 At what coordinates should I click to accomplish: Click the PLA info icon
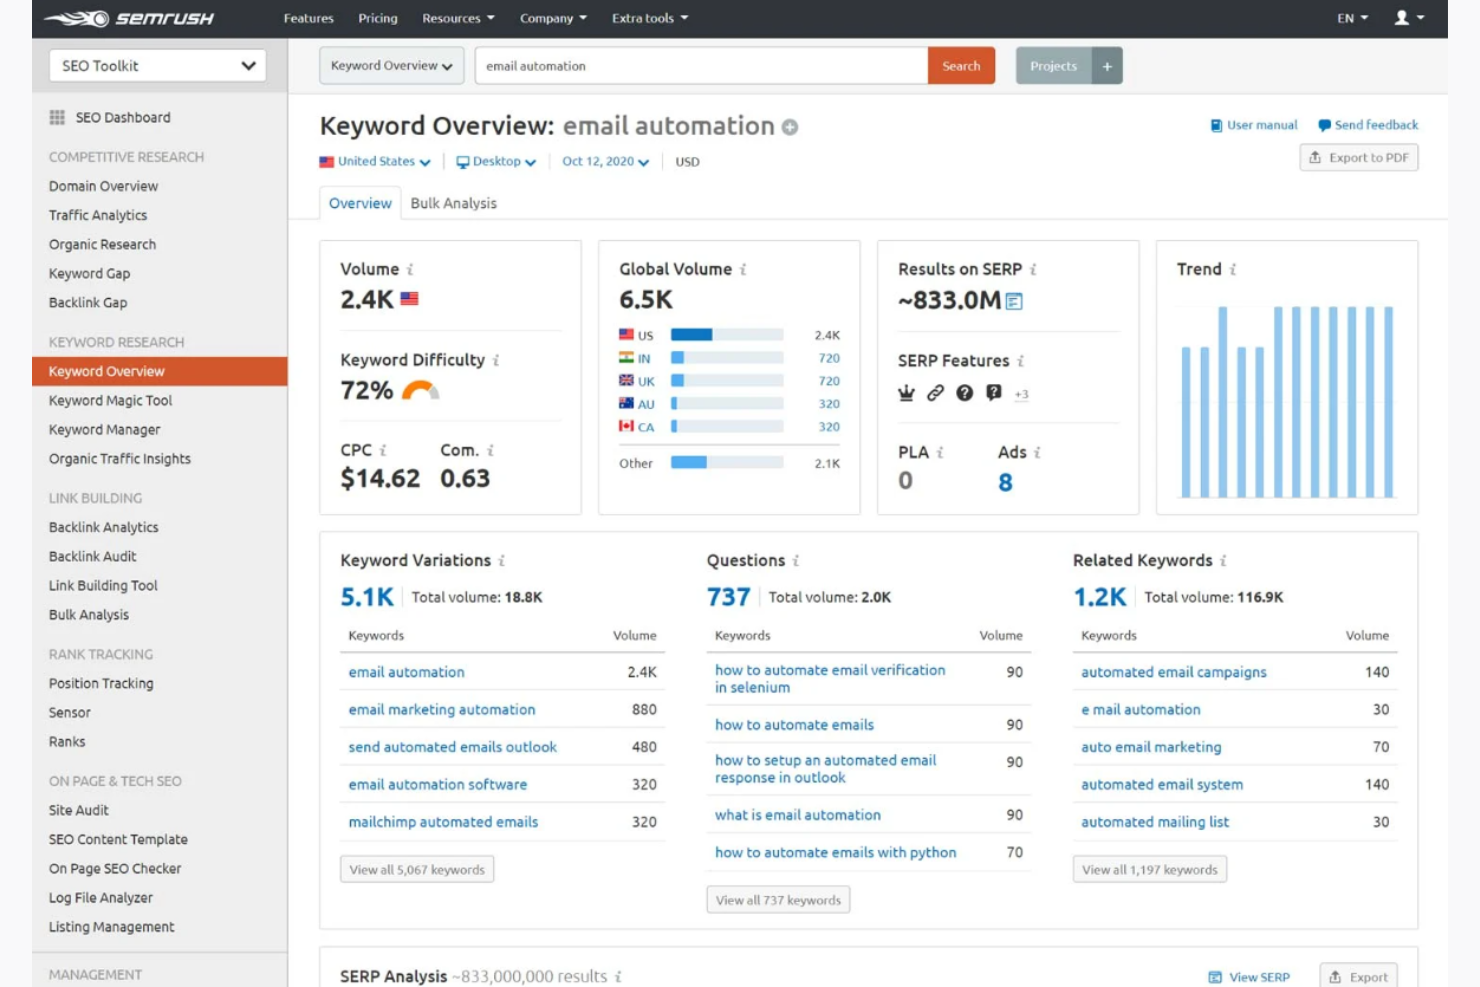tap(940, 453)
